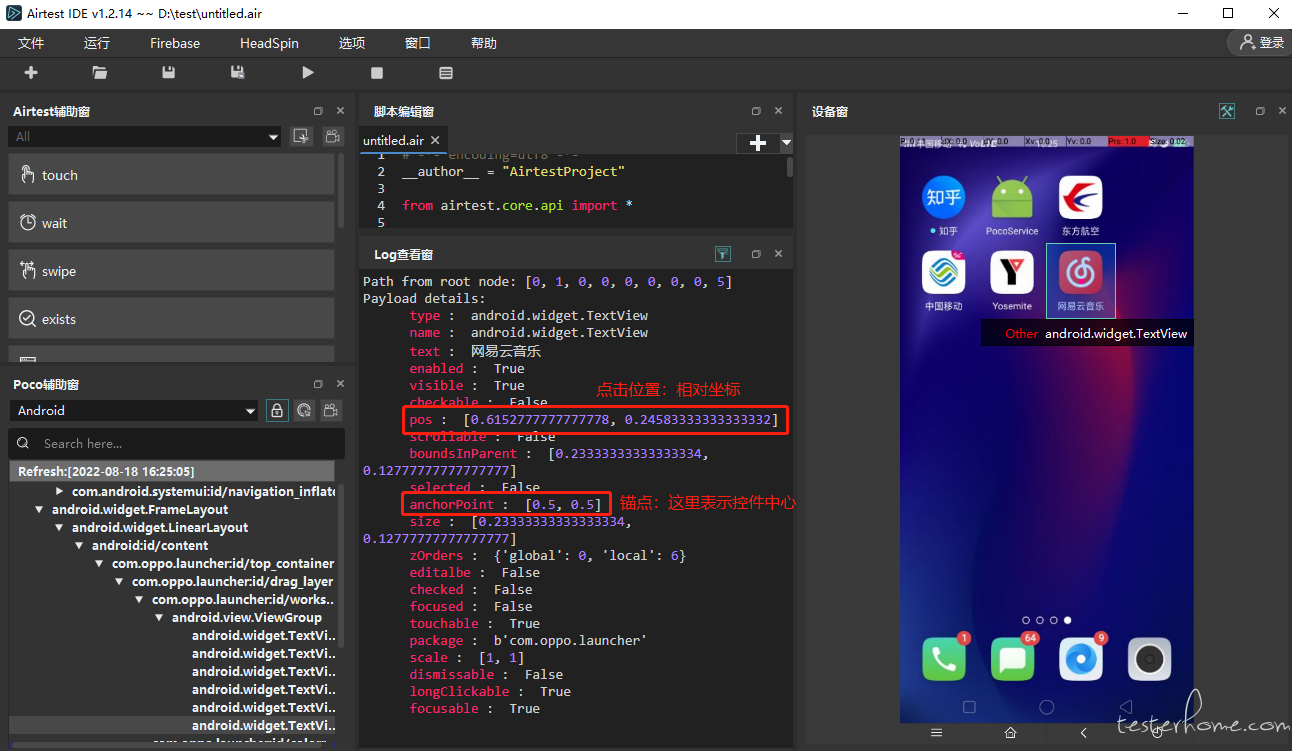Focus the Poco Search here field
The image size is (1292, 751).
tap(177, 443)
